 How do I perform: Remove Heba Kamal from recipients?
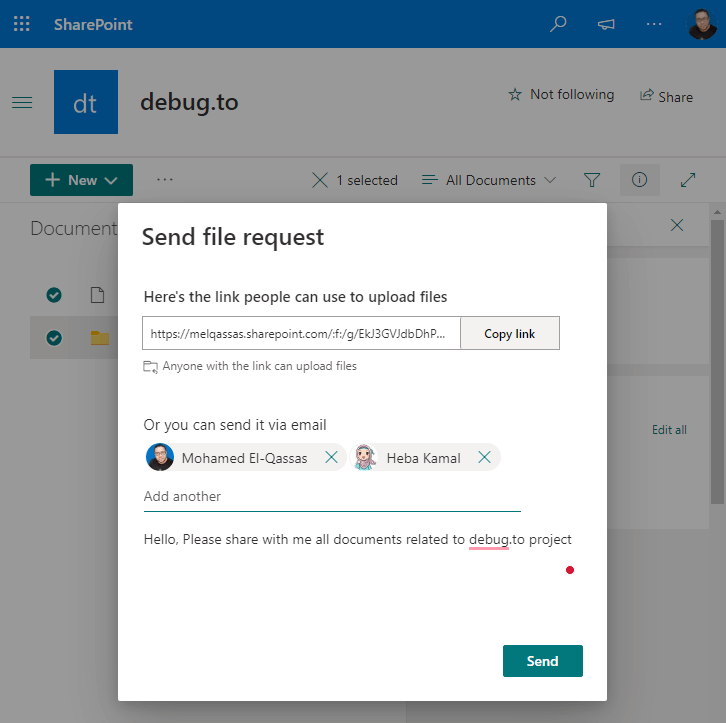coord(484,457)
